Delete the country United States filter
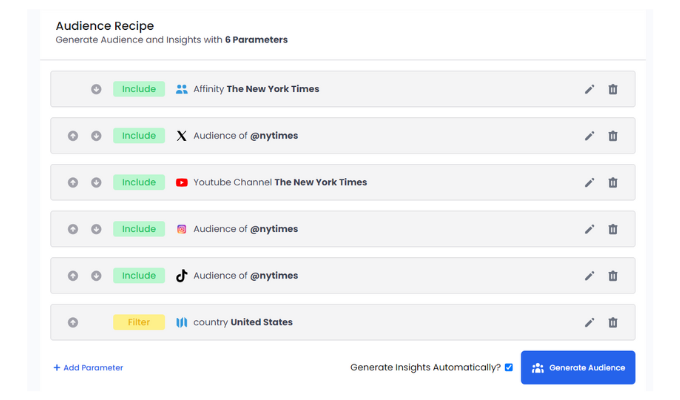Viewport: 680px width, 400px height. point(613,322)
